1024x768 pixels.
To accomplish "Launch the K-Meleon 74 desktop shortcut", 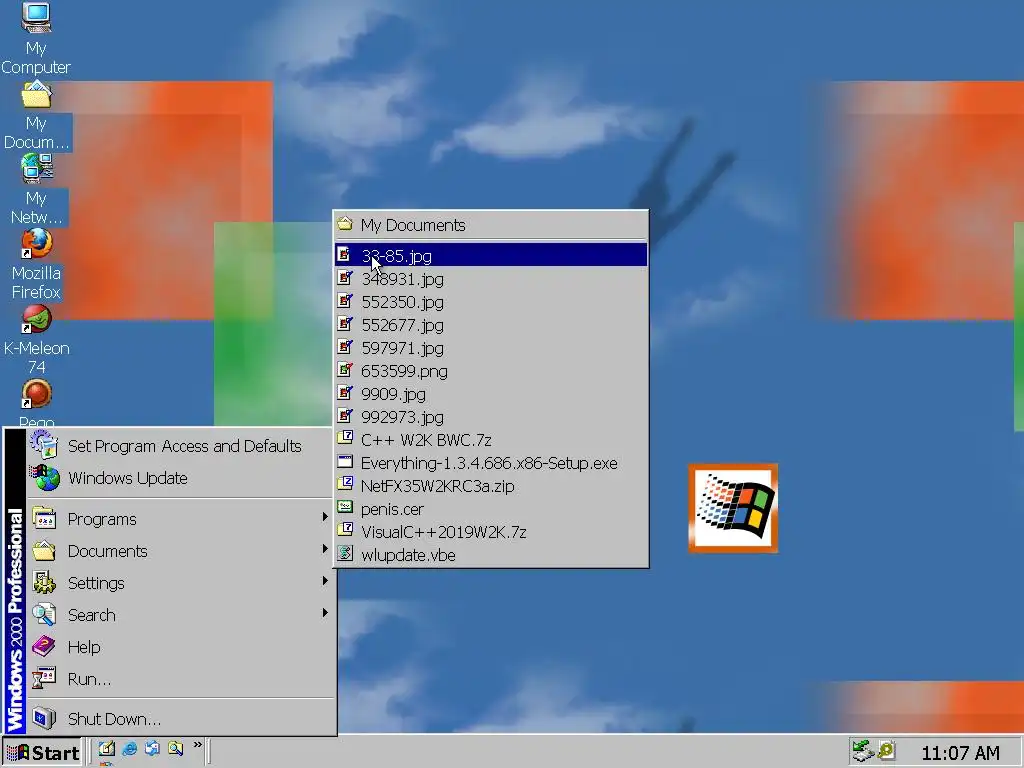I will pyautogui.click(x=36, y=340).
